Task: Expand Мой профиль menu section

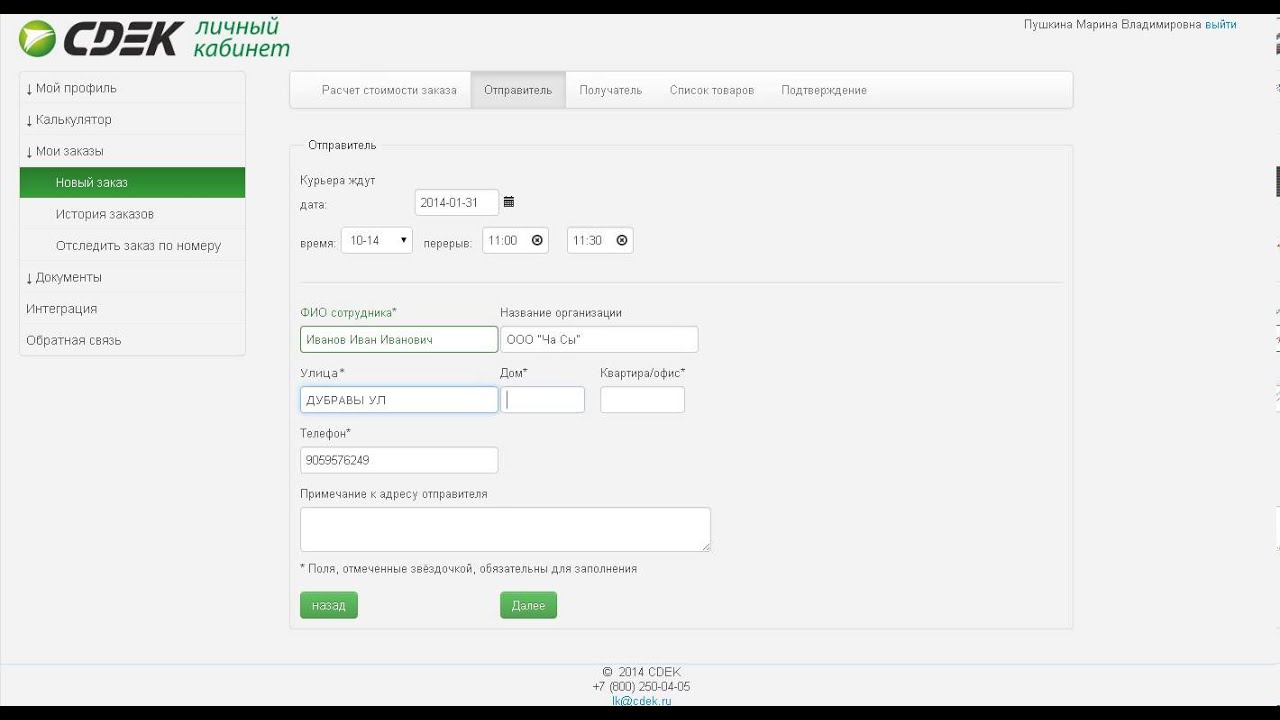Action: [132, 88]
